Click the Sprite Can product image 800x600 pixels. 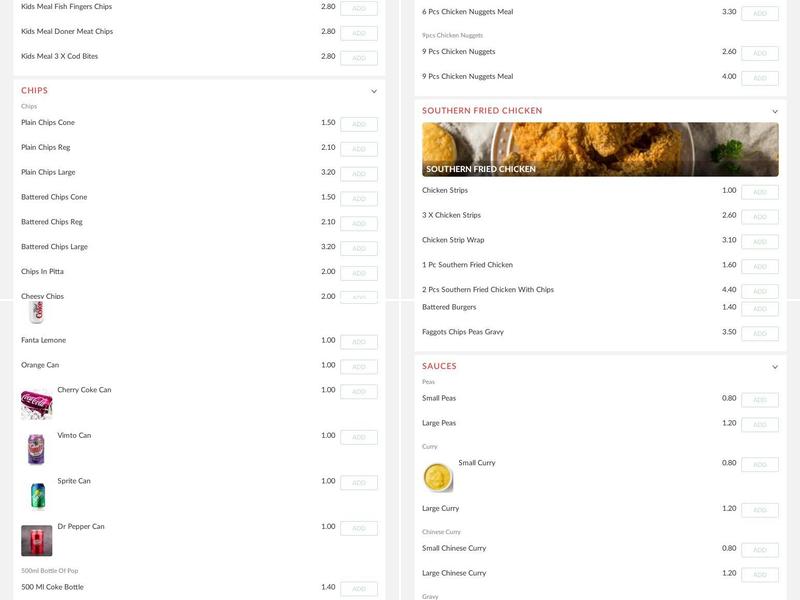(x=36, y=495)
